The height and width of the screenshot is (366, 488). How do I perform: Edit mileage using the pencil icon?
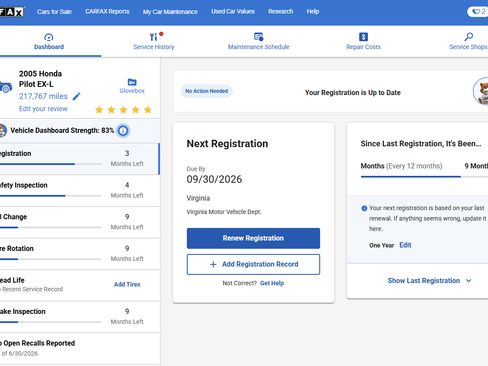coord(76,97)
